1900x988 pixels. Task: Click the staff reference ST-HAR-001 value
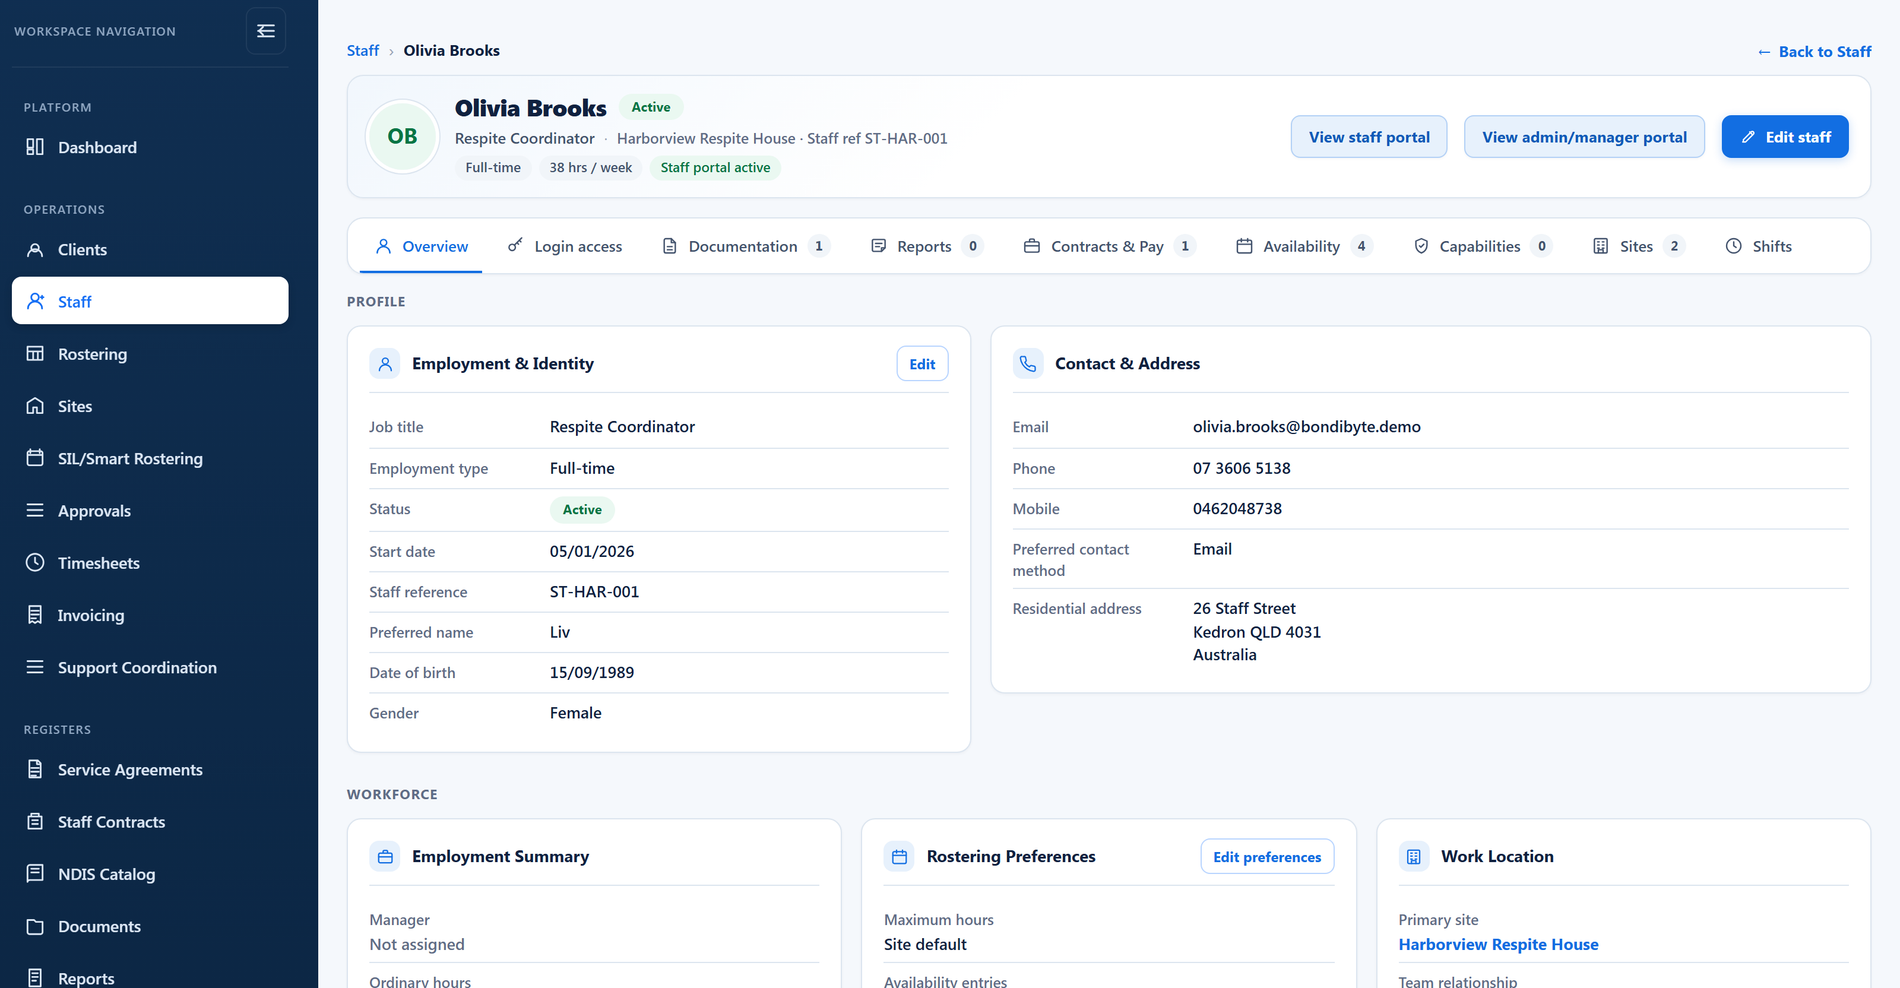click(x=594, y=592)
